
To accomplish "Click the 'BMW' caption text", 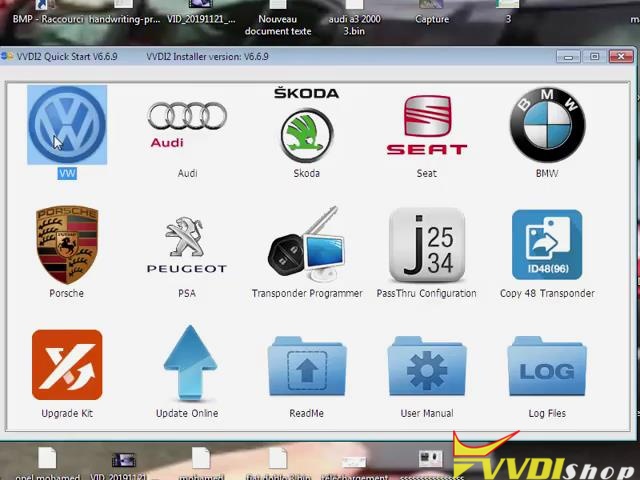I will (x=547, y=173).
